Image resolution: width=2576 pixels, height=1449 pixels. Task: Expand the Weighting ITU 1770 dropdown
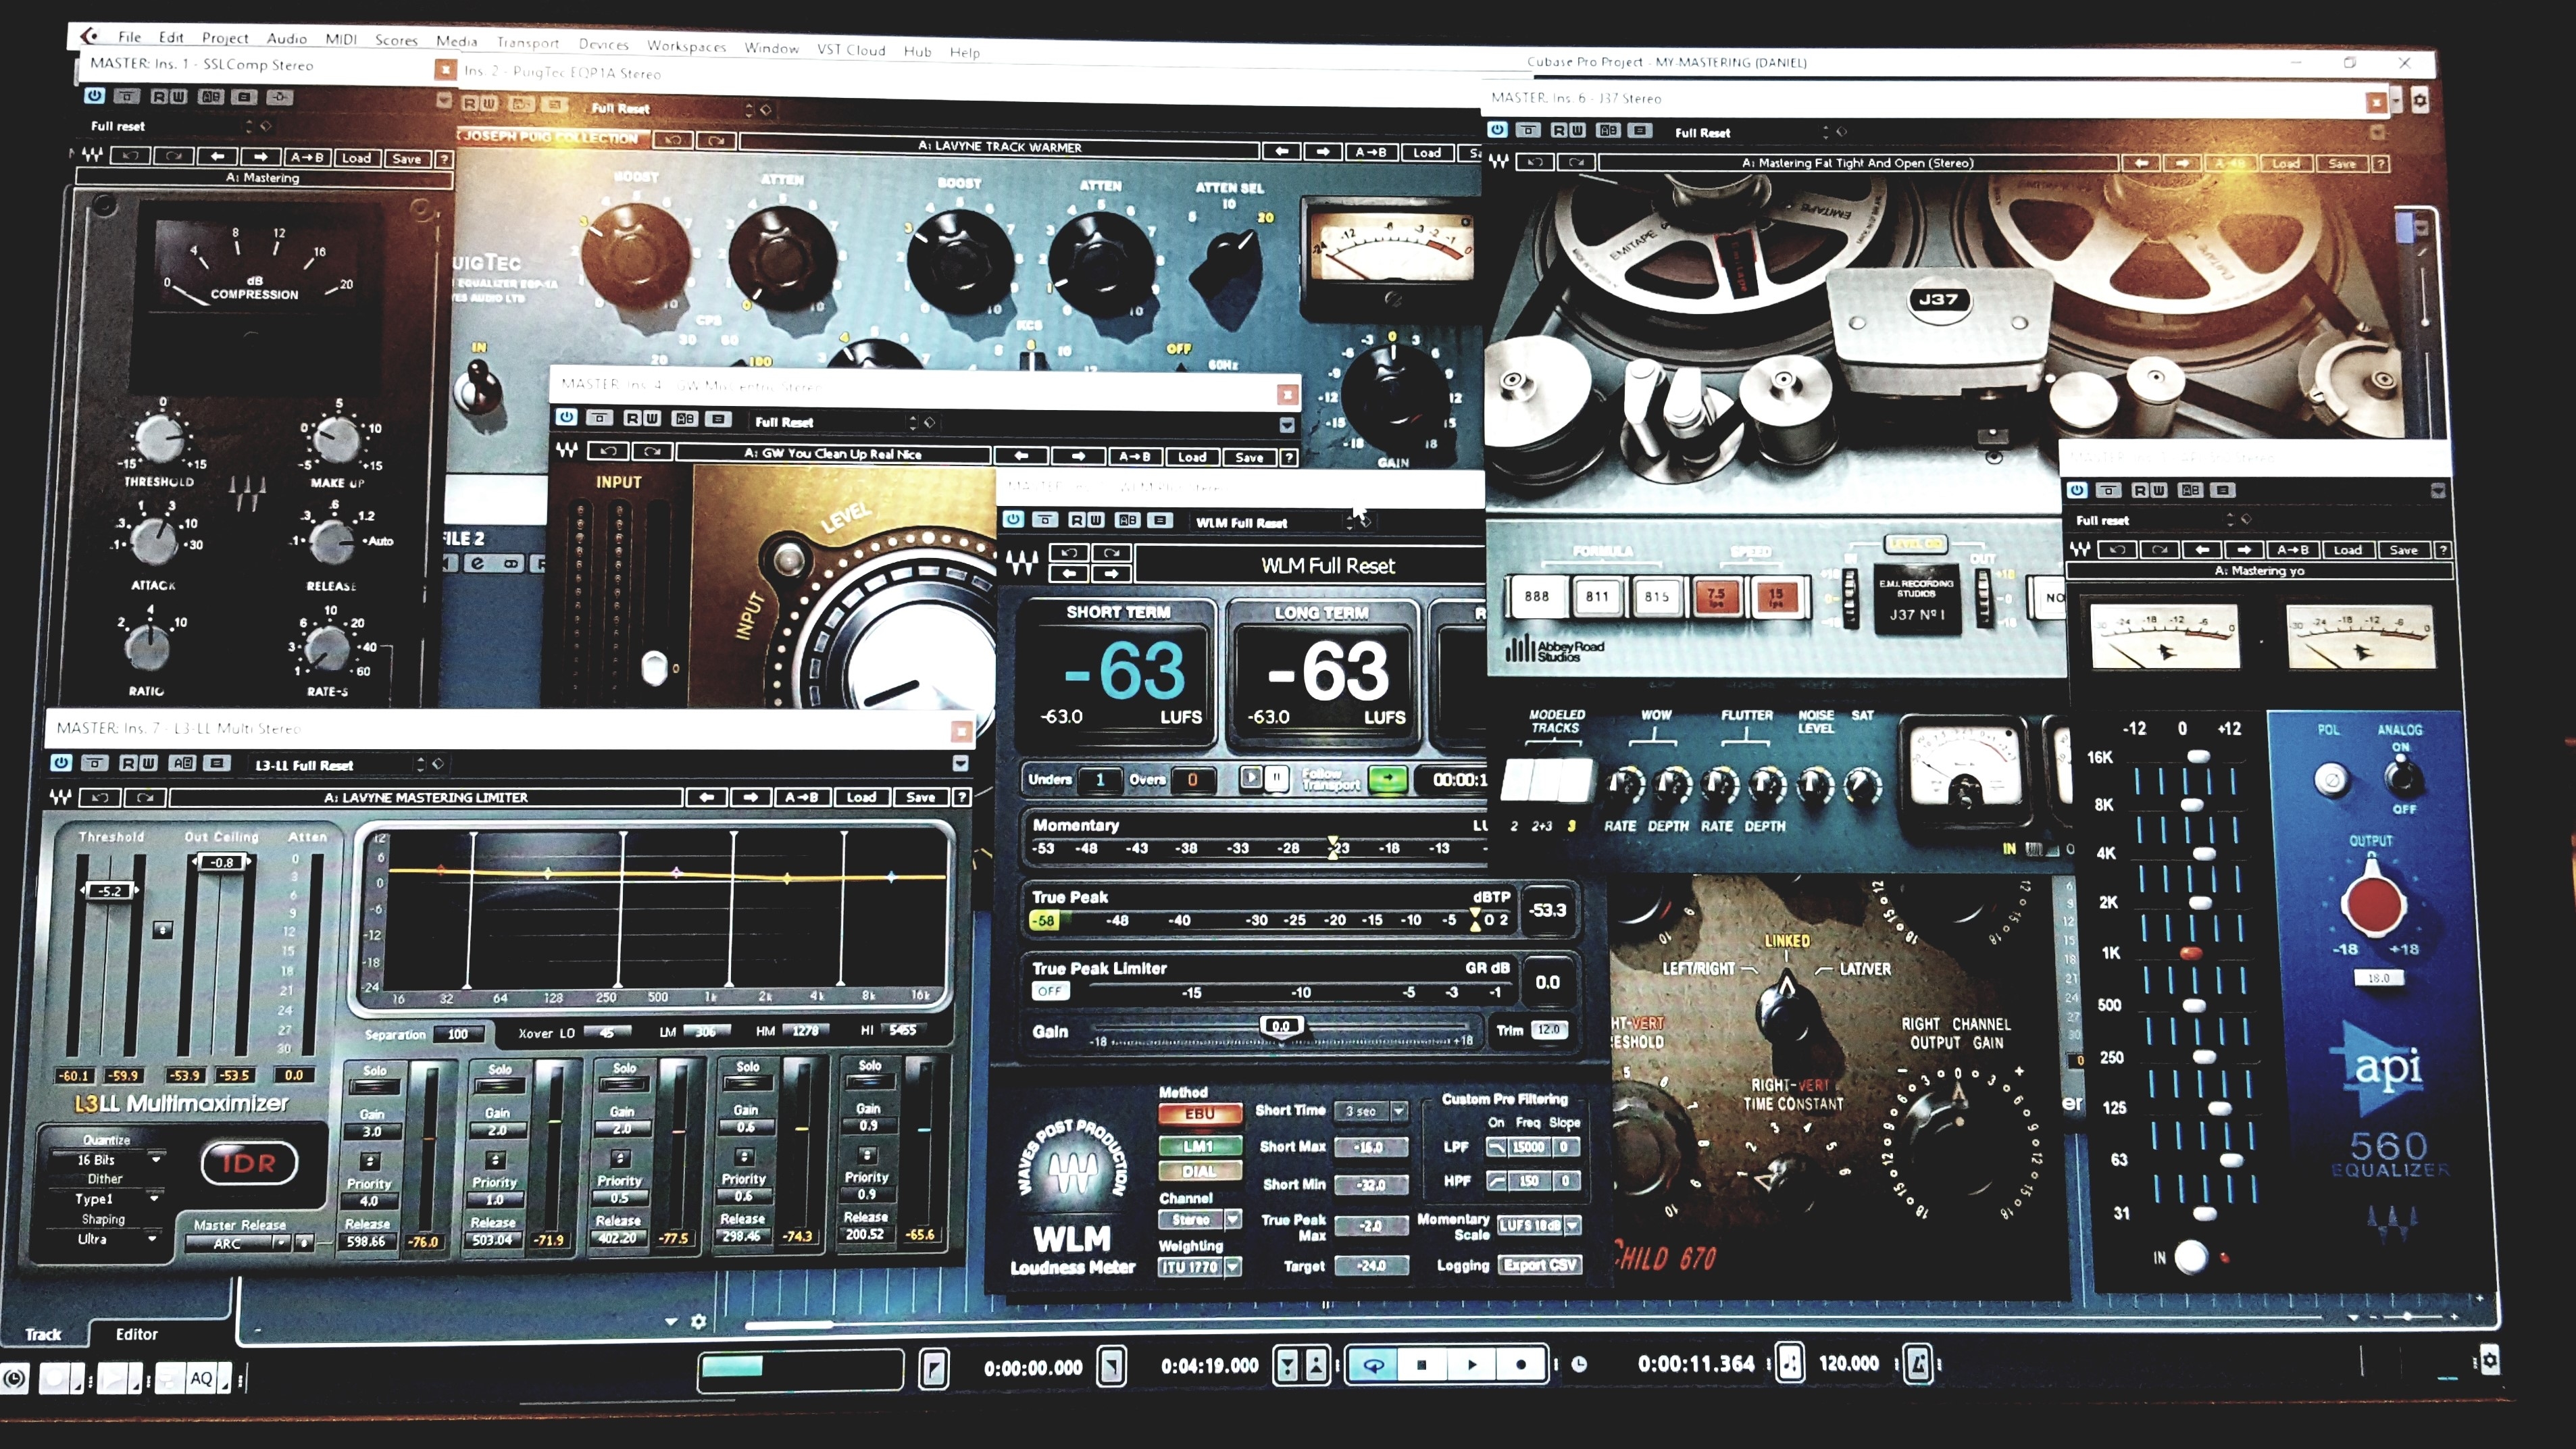(x=1233, y=1267)
